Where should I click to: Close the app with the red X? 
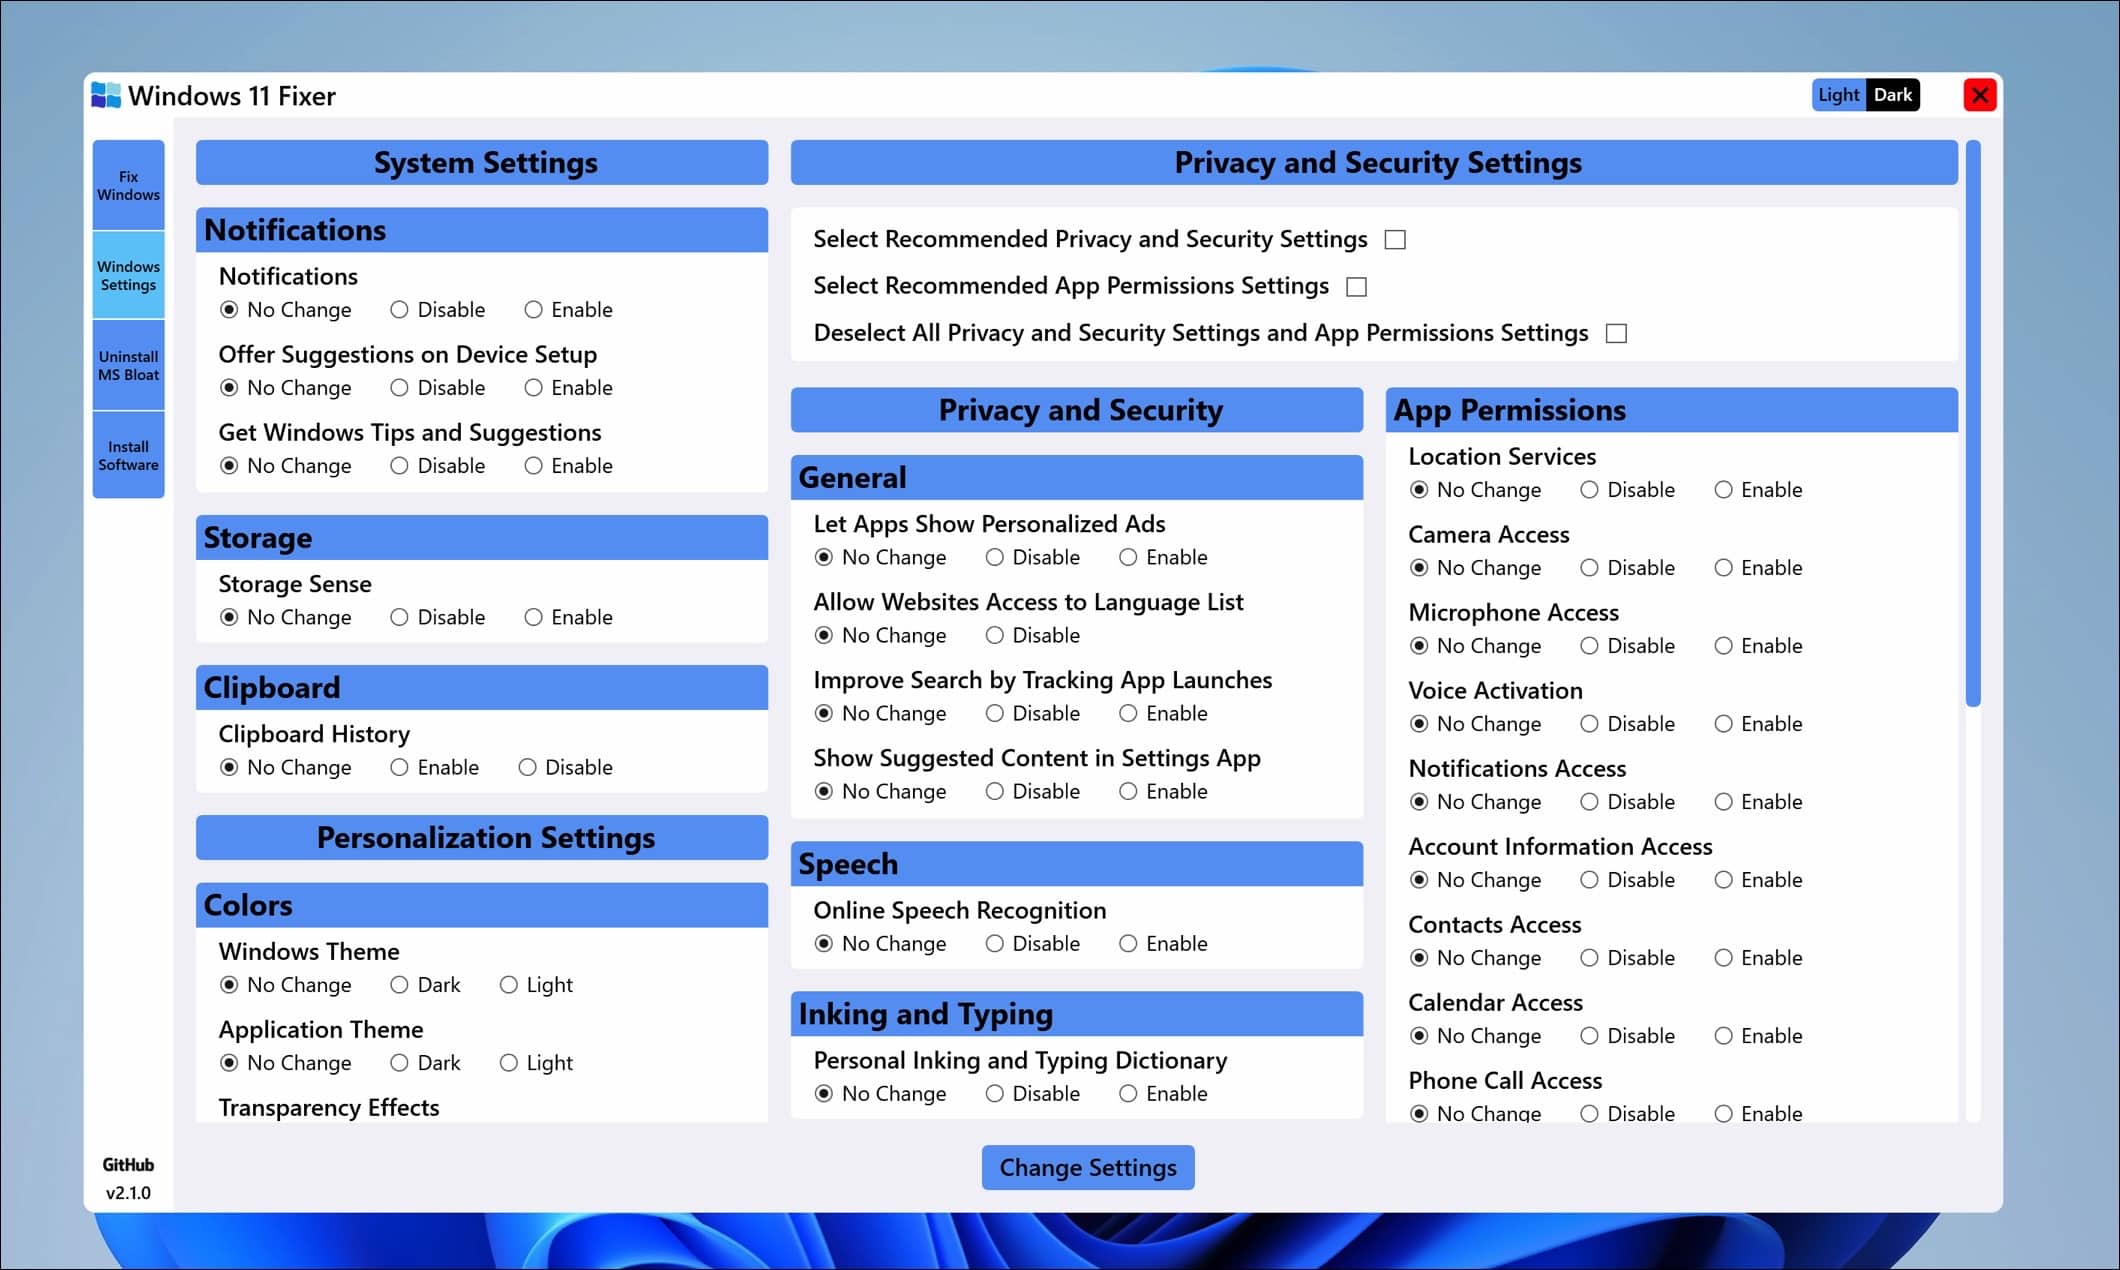1979,95
